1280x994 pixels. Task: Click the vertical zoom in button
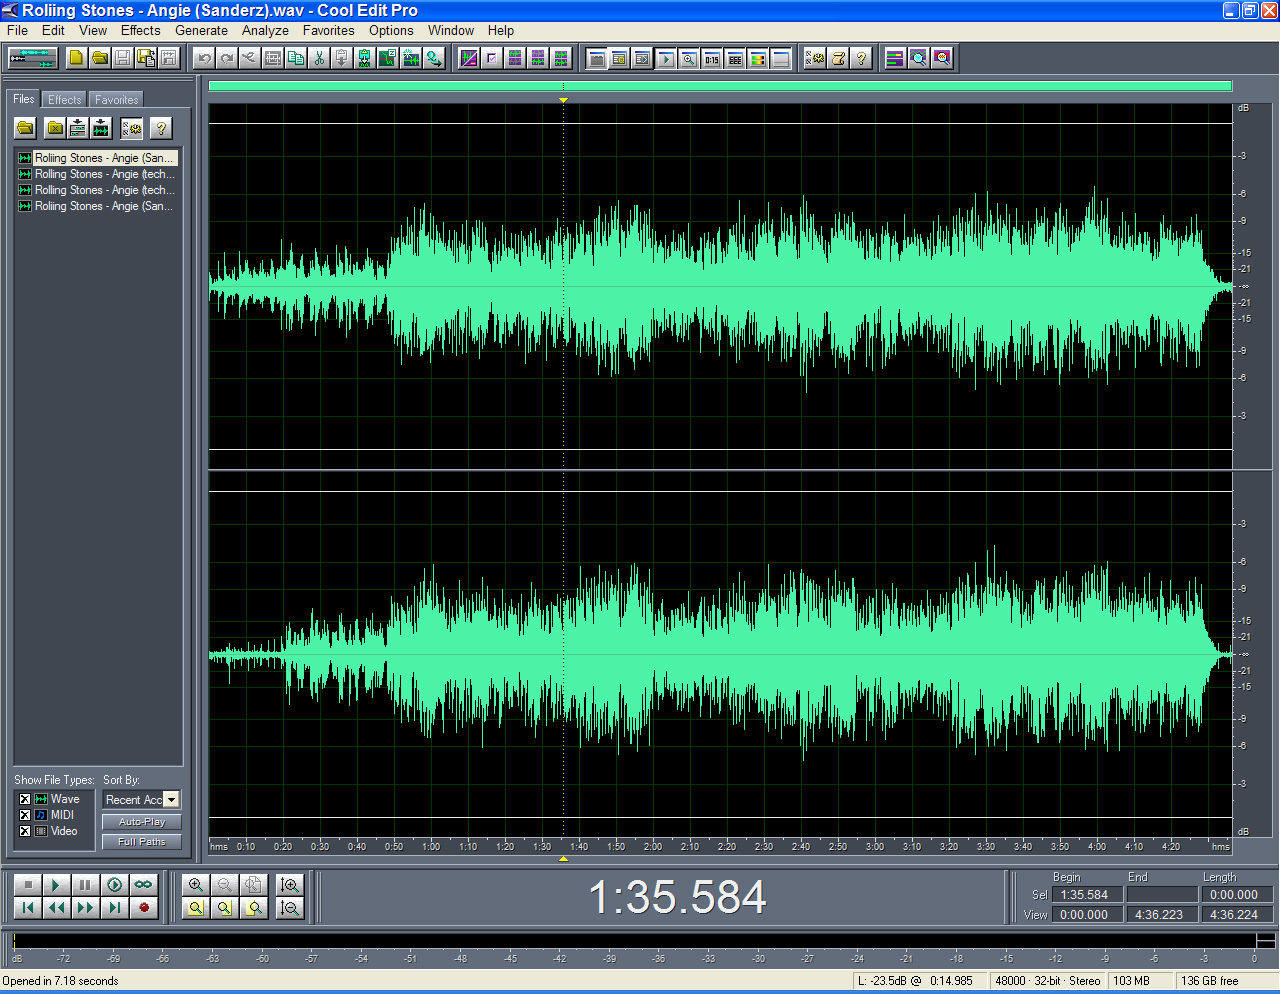point(290,885)
